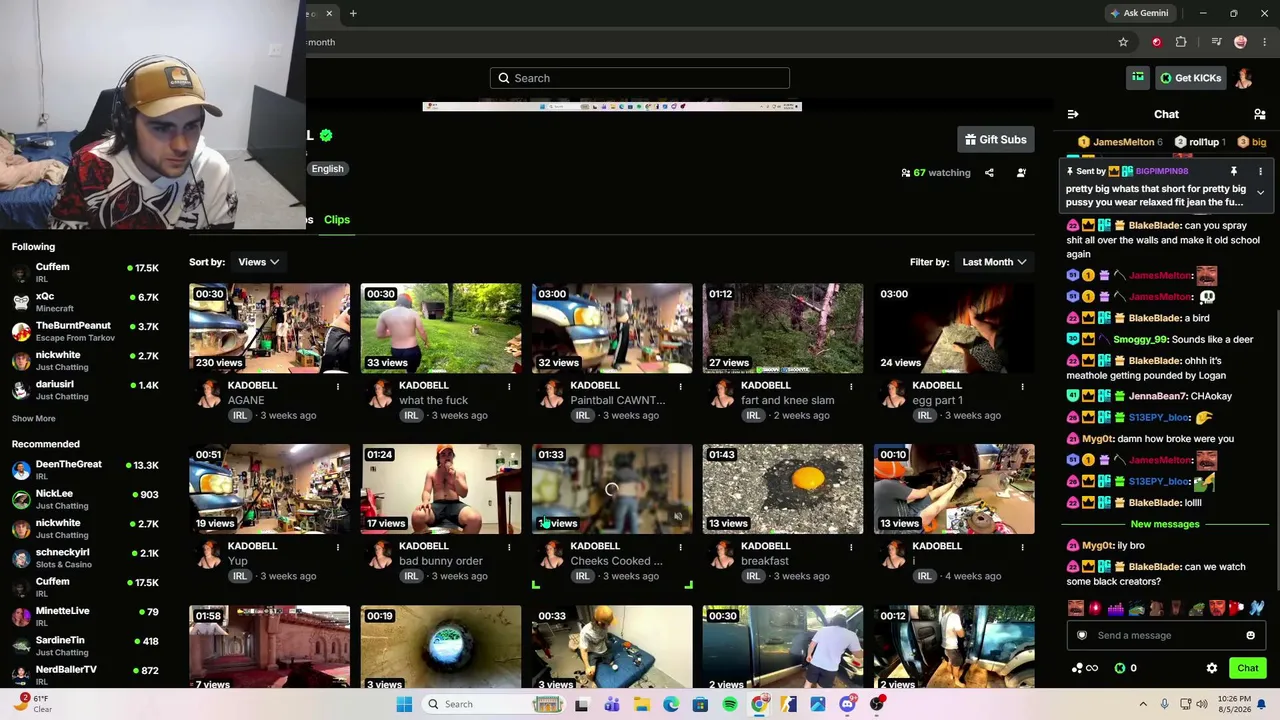Open the chat users list icon

(x=1260, y=114)
